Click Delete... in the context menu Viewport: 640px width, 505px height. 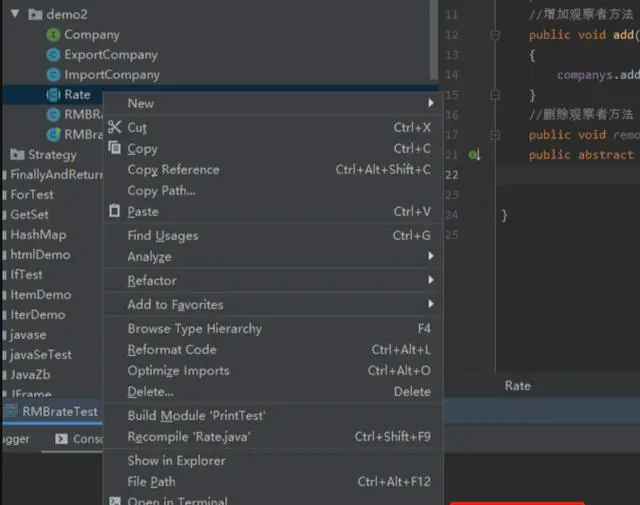(150, 392)
